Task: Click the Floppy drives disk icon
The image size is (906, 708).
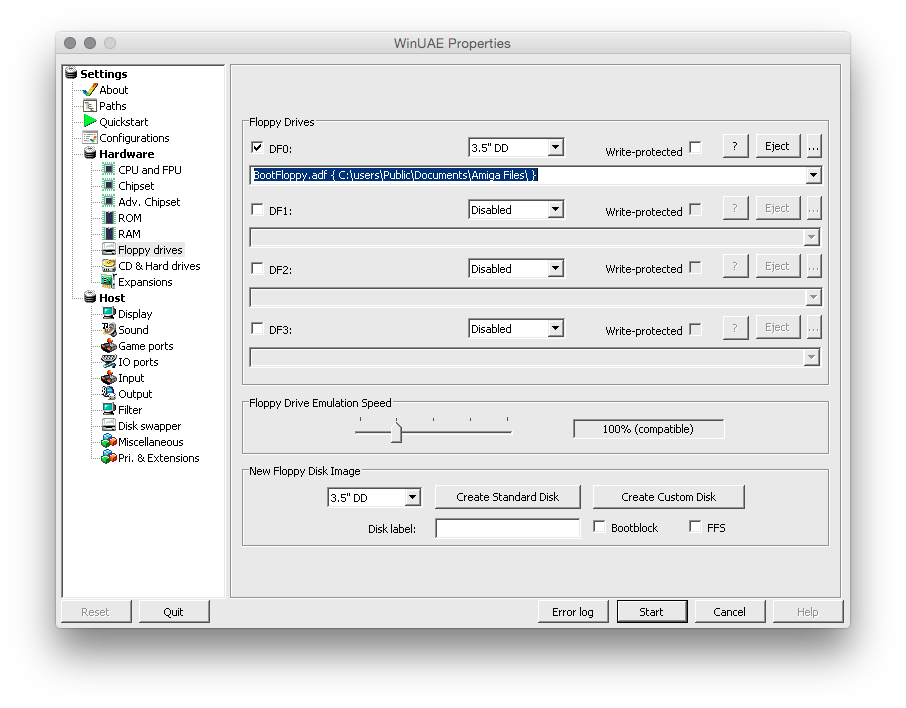Action: click(108, 249)
